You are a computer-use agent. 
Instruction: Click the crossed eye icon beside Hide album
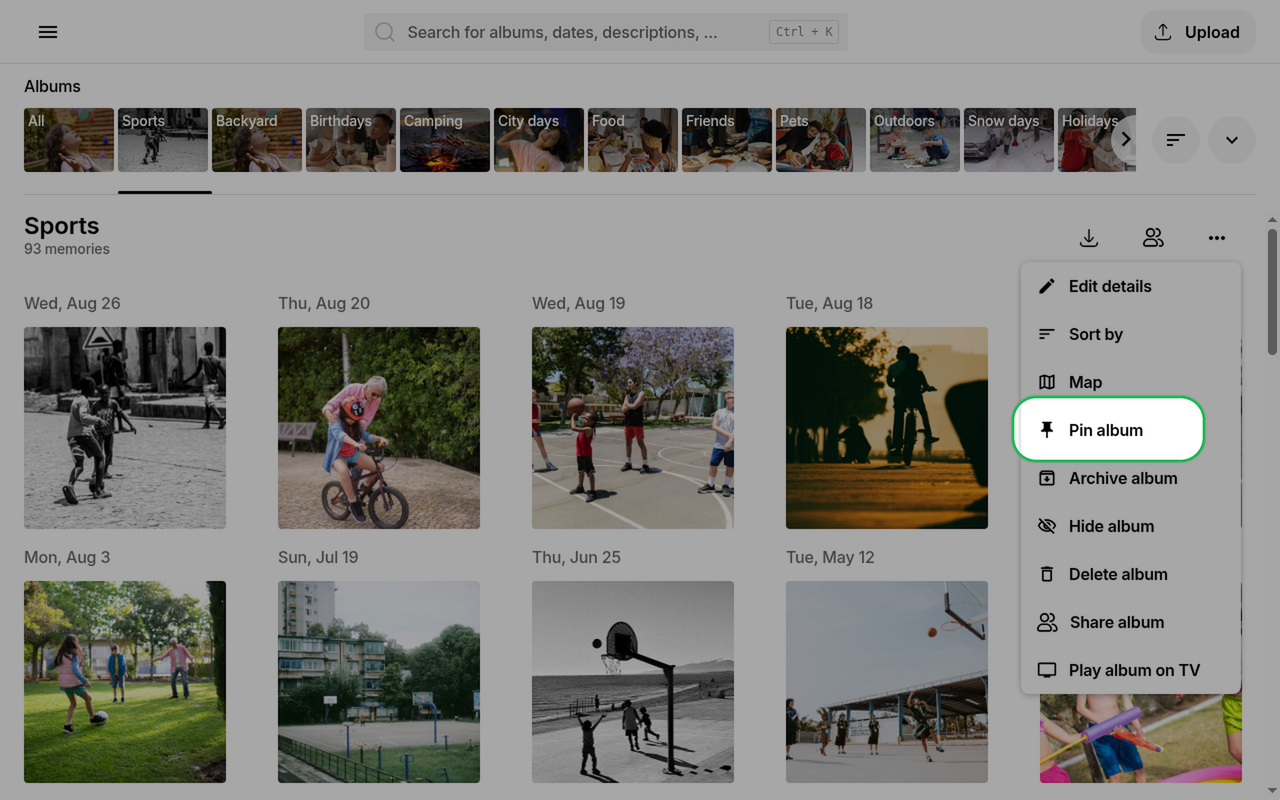pos(1047,526)
